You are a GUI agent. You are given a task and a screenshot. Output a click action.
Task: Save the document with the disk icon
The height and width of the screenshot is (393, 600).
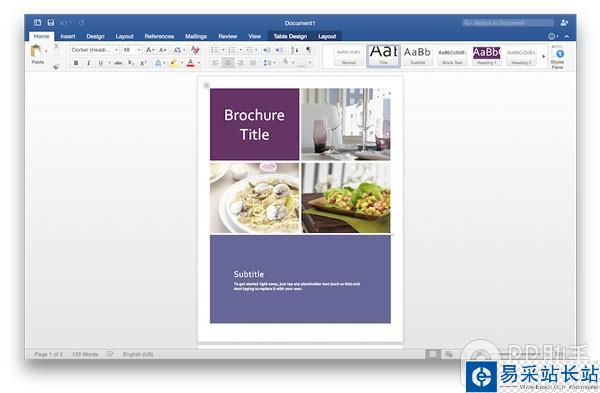[x=51, y=23]
